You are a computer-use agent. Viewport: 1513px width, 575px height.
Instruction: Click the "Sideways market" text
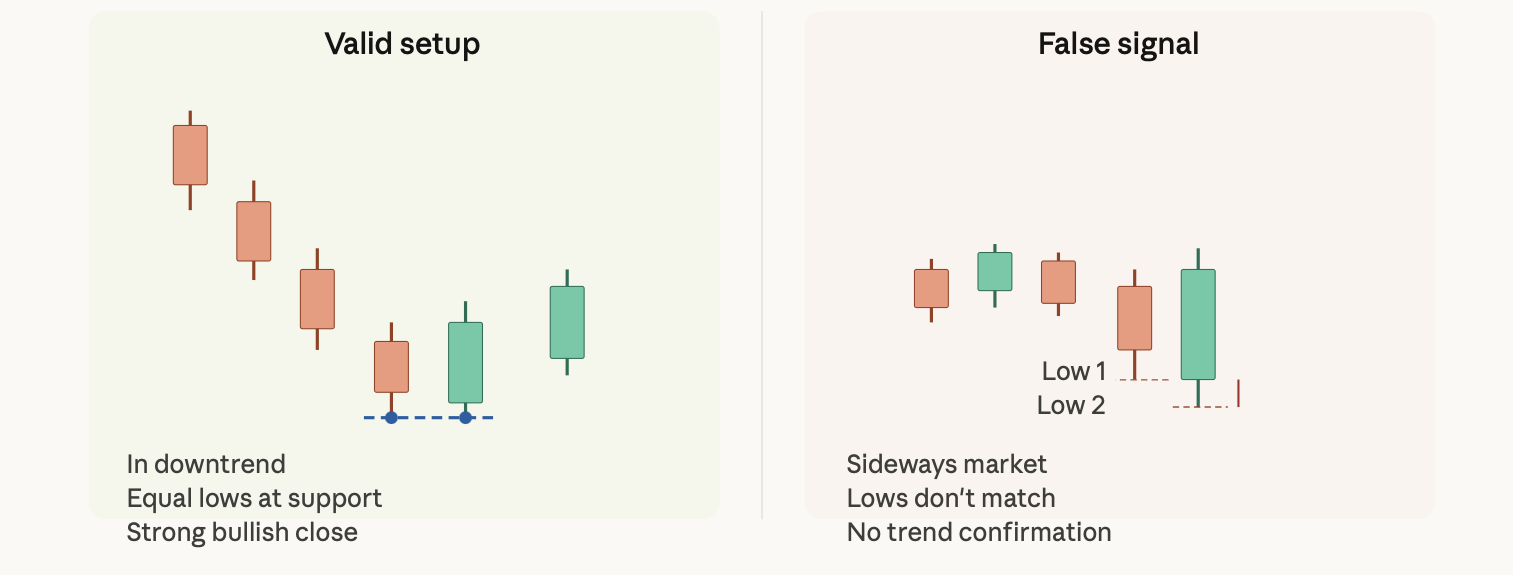[x=947, y=464]
